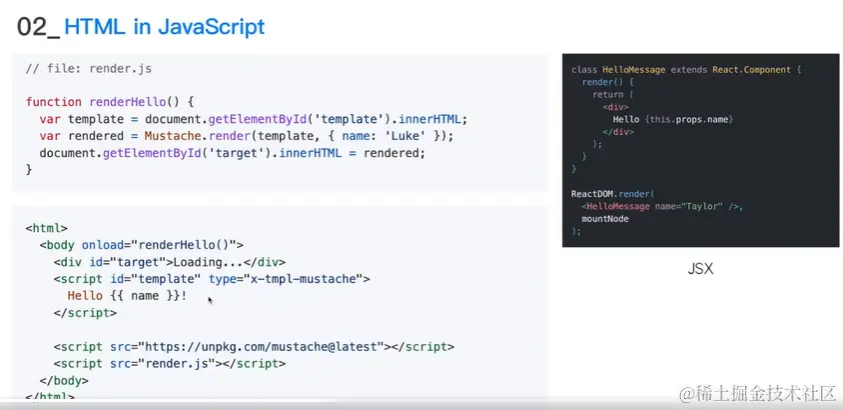Click the "ReactDOM.render(" line

[x=612, y=193]
